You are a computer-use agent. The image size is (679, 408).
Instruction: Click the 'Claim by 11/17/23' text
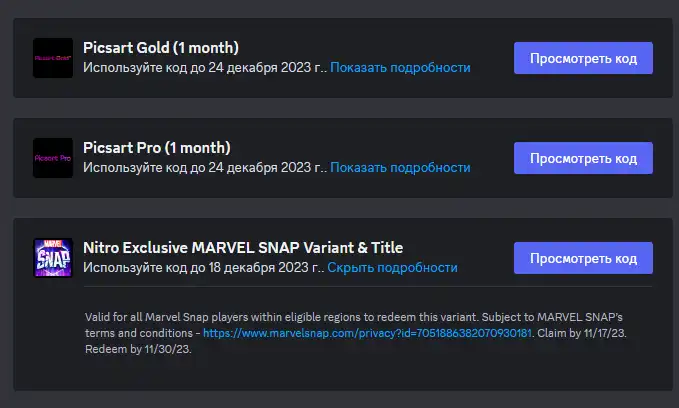pos(582,333)
